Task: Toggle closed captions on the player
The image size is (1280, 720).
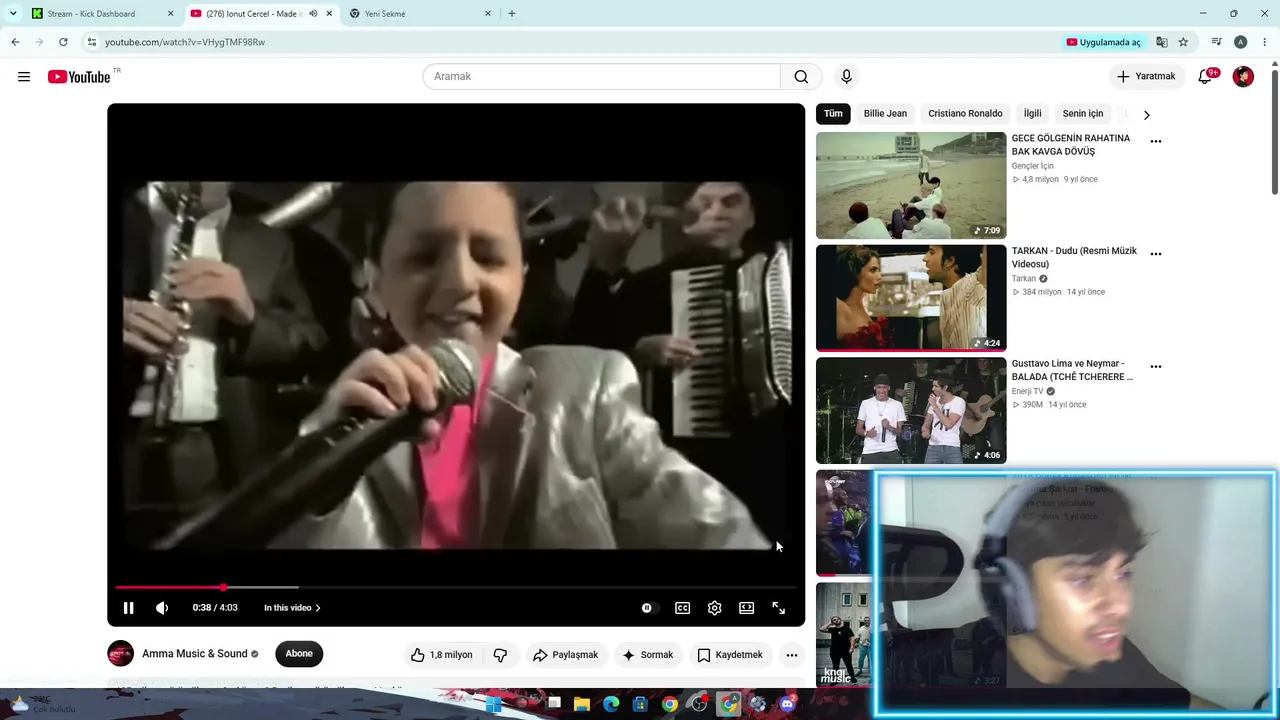Action: tap(682, 608)
